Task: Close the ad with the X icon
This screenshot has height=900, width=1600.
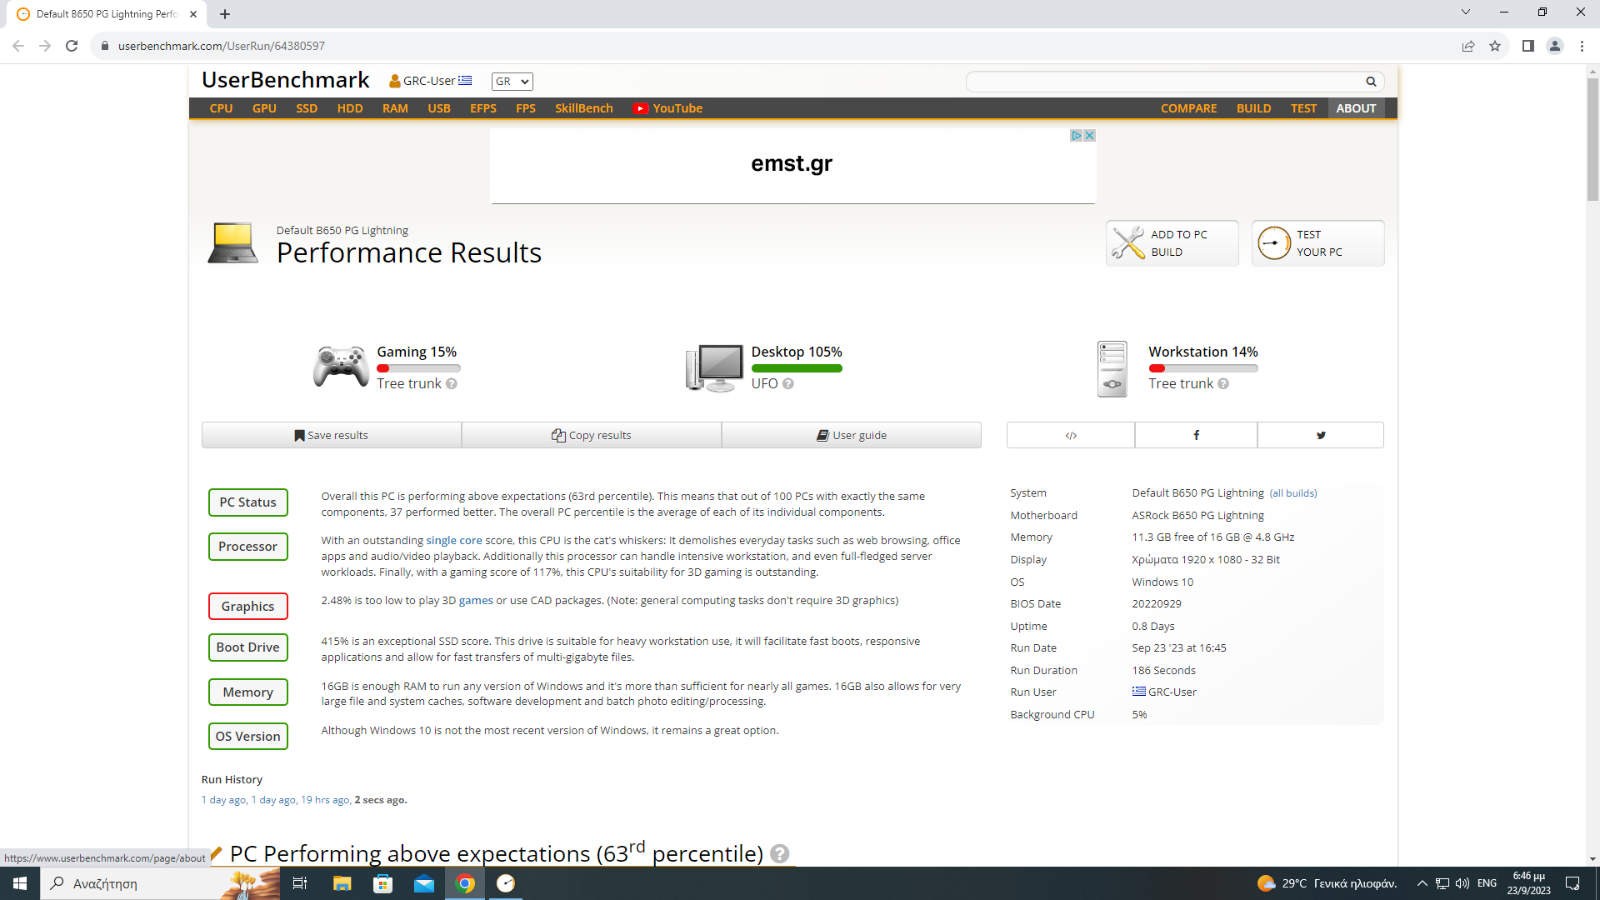Action: 1090,135
